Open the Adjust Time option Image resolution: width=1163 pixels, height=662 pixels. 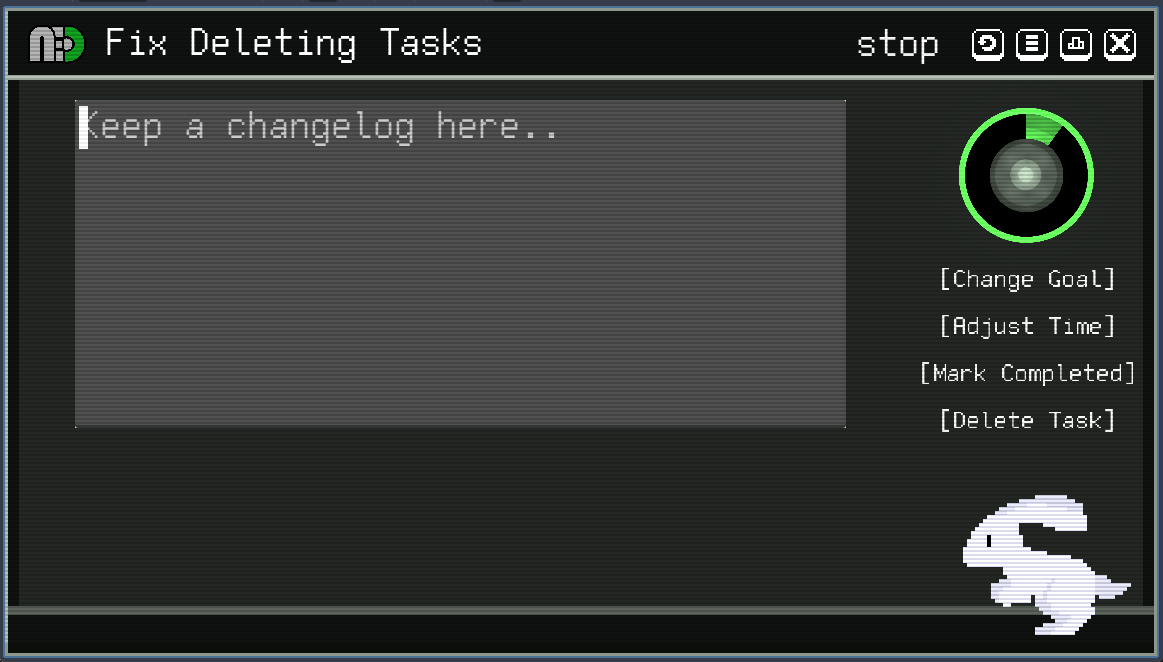coord(1027,326)
